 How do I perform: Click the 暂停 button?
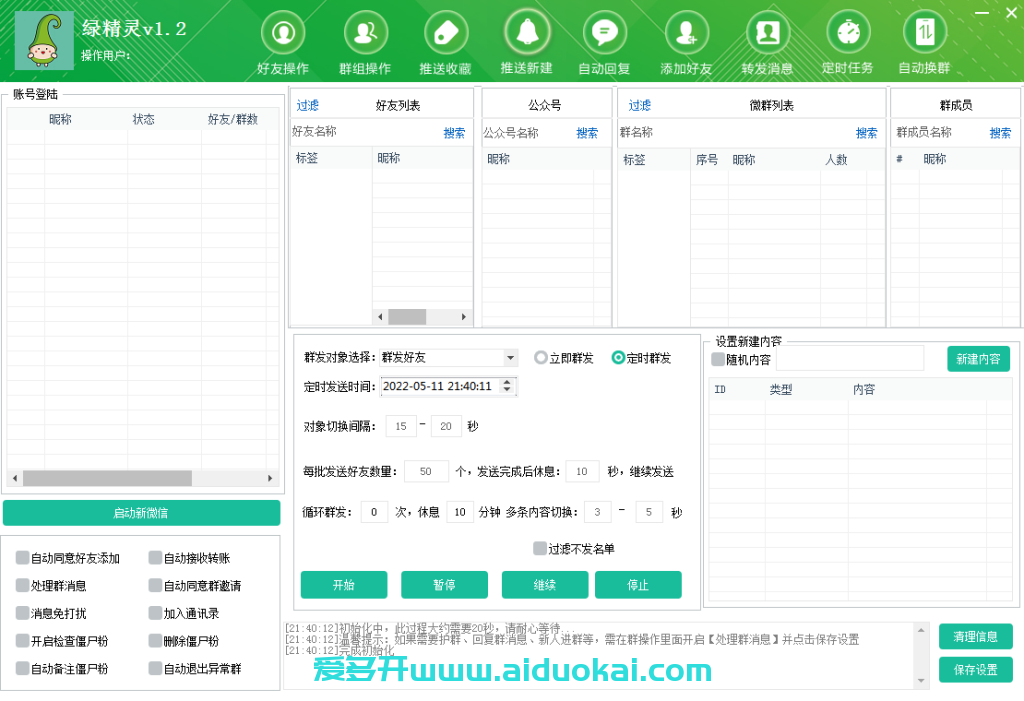coord(444,585)
